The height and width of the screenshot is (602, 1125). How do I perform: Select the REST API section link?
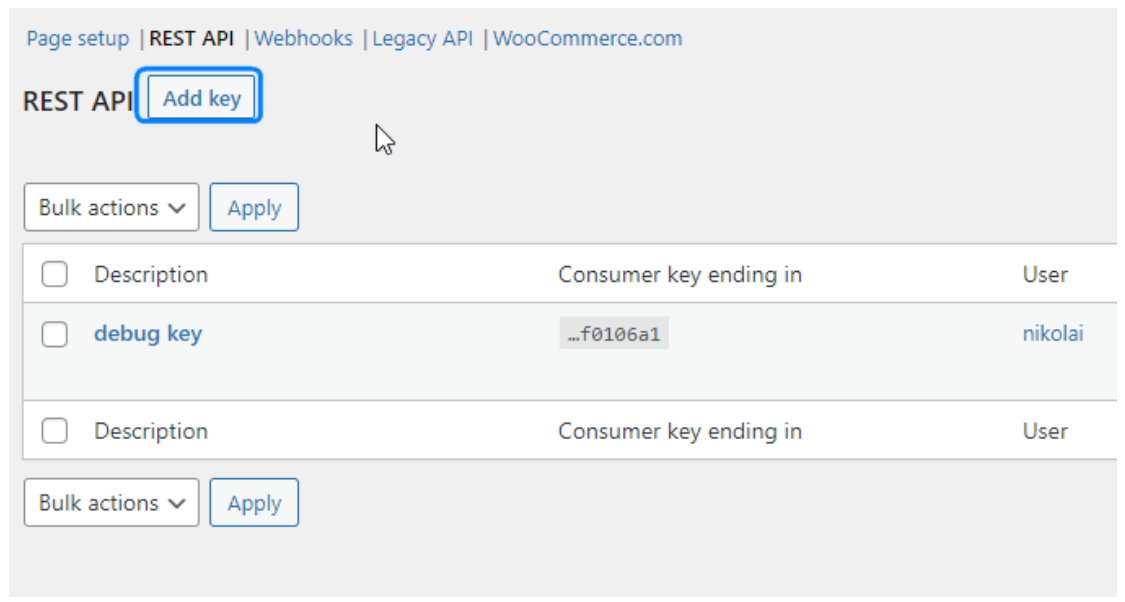[191, 39]
